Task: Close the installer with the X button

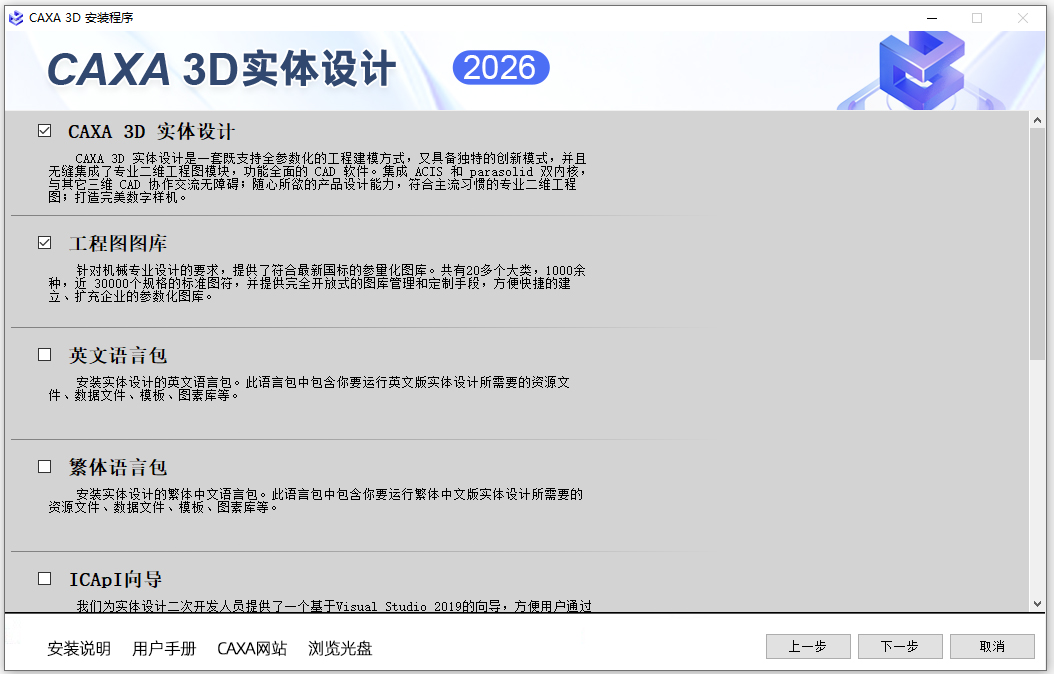Action: click(x=1023, y=18)
